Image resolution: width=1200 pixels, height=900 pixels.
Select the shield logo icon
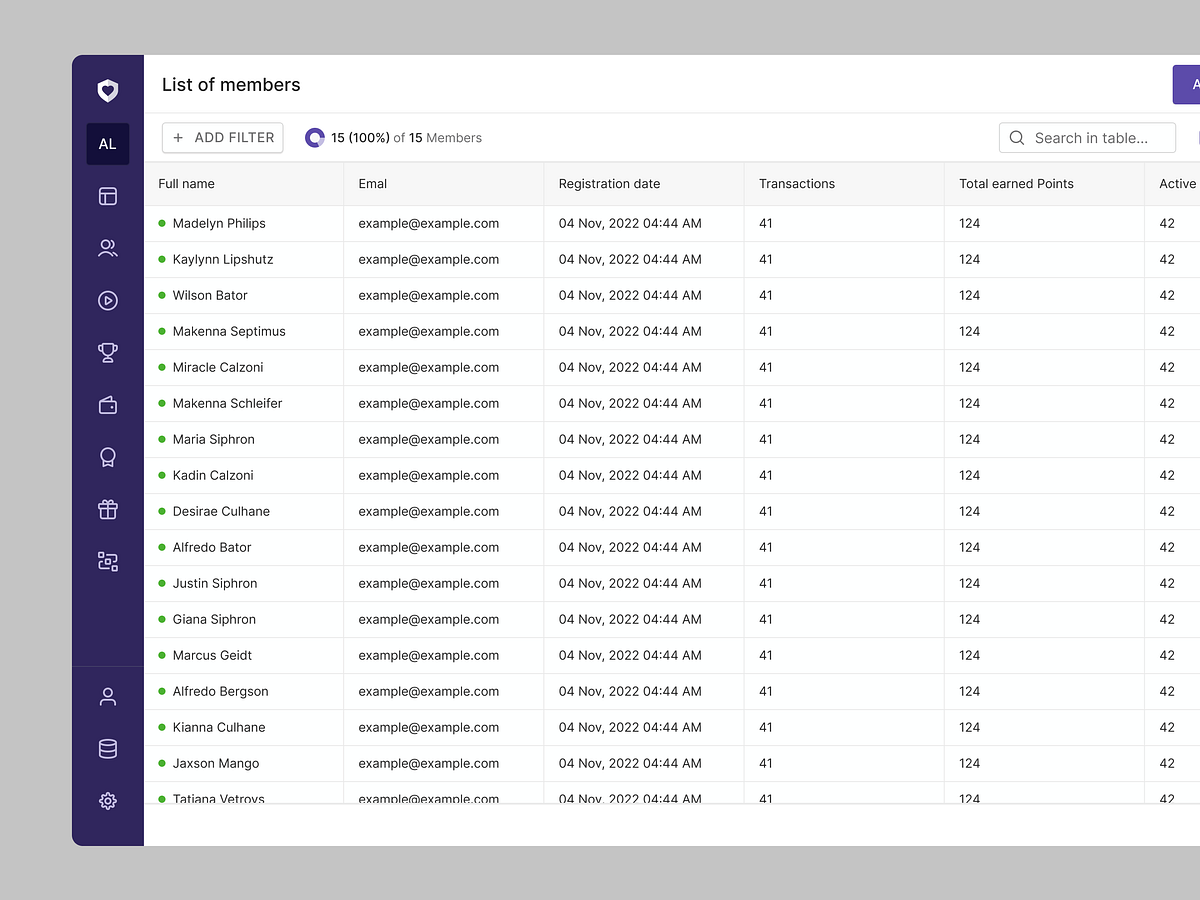(x=107, y=90)
